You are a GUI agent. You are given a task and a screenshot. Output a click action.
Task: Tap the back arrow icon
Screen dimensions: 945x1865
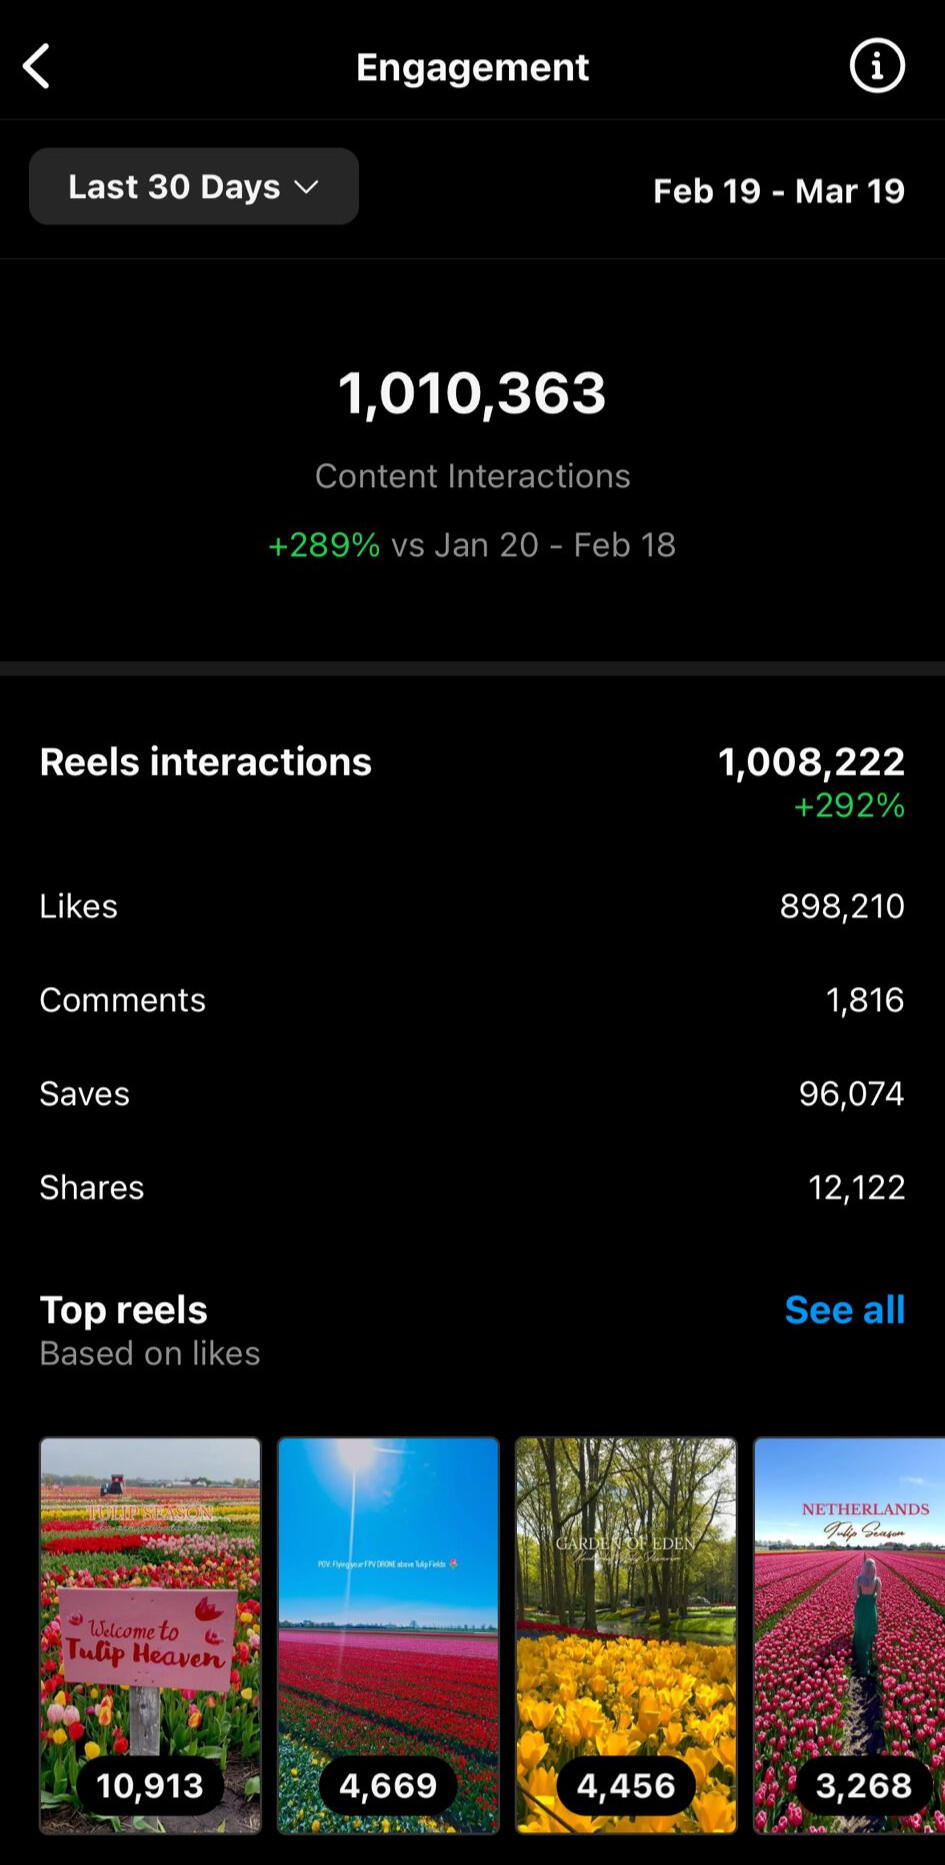37,67
